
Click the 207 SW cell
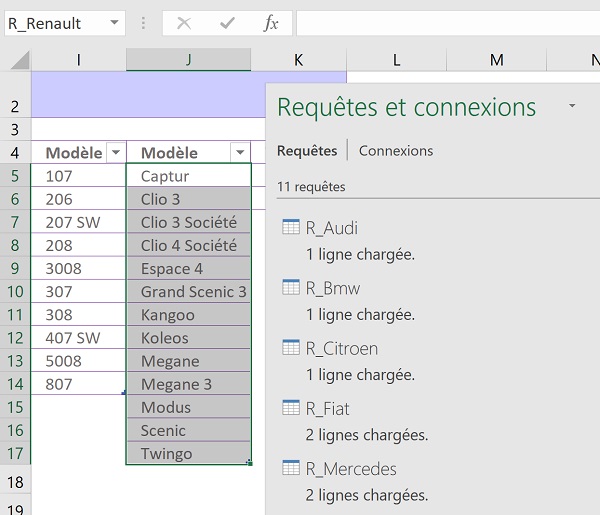click(x=78, y=222)
